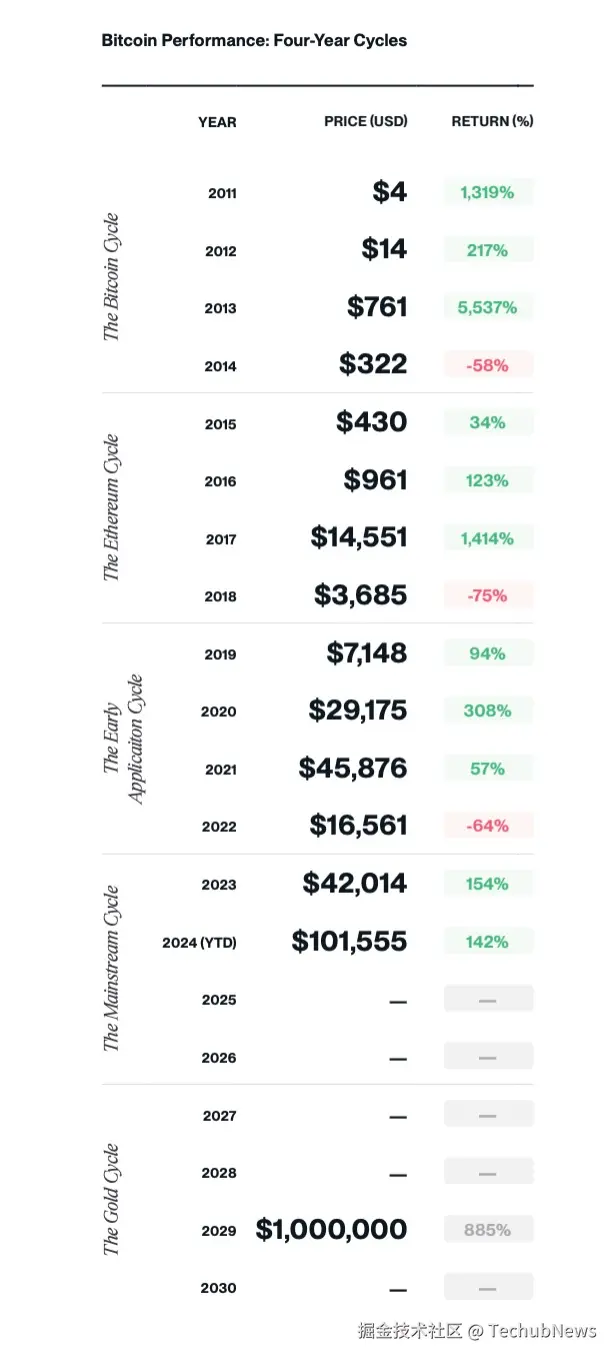Click the empty return badge for 2025

point(488,1000)
